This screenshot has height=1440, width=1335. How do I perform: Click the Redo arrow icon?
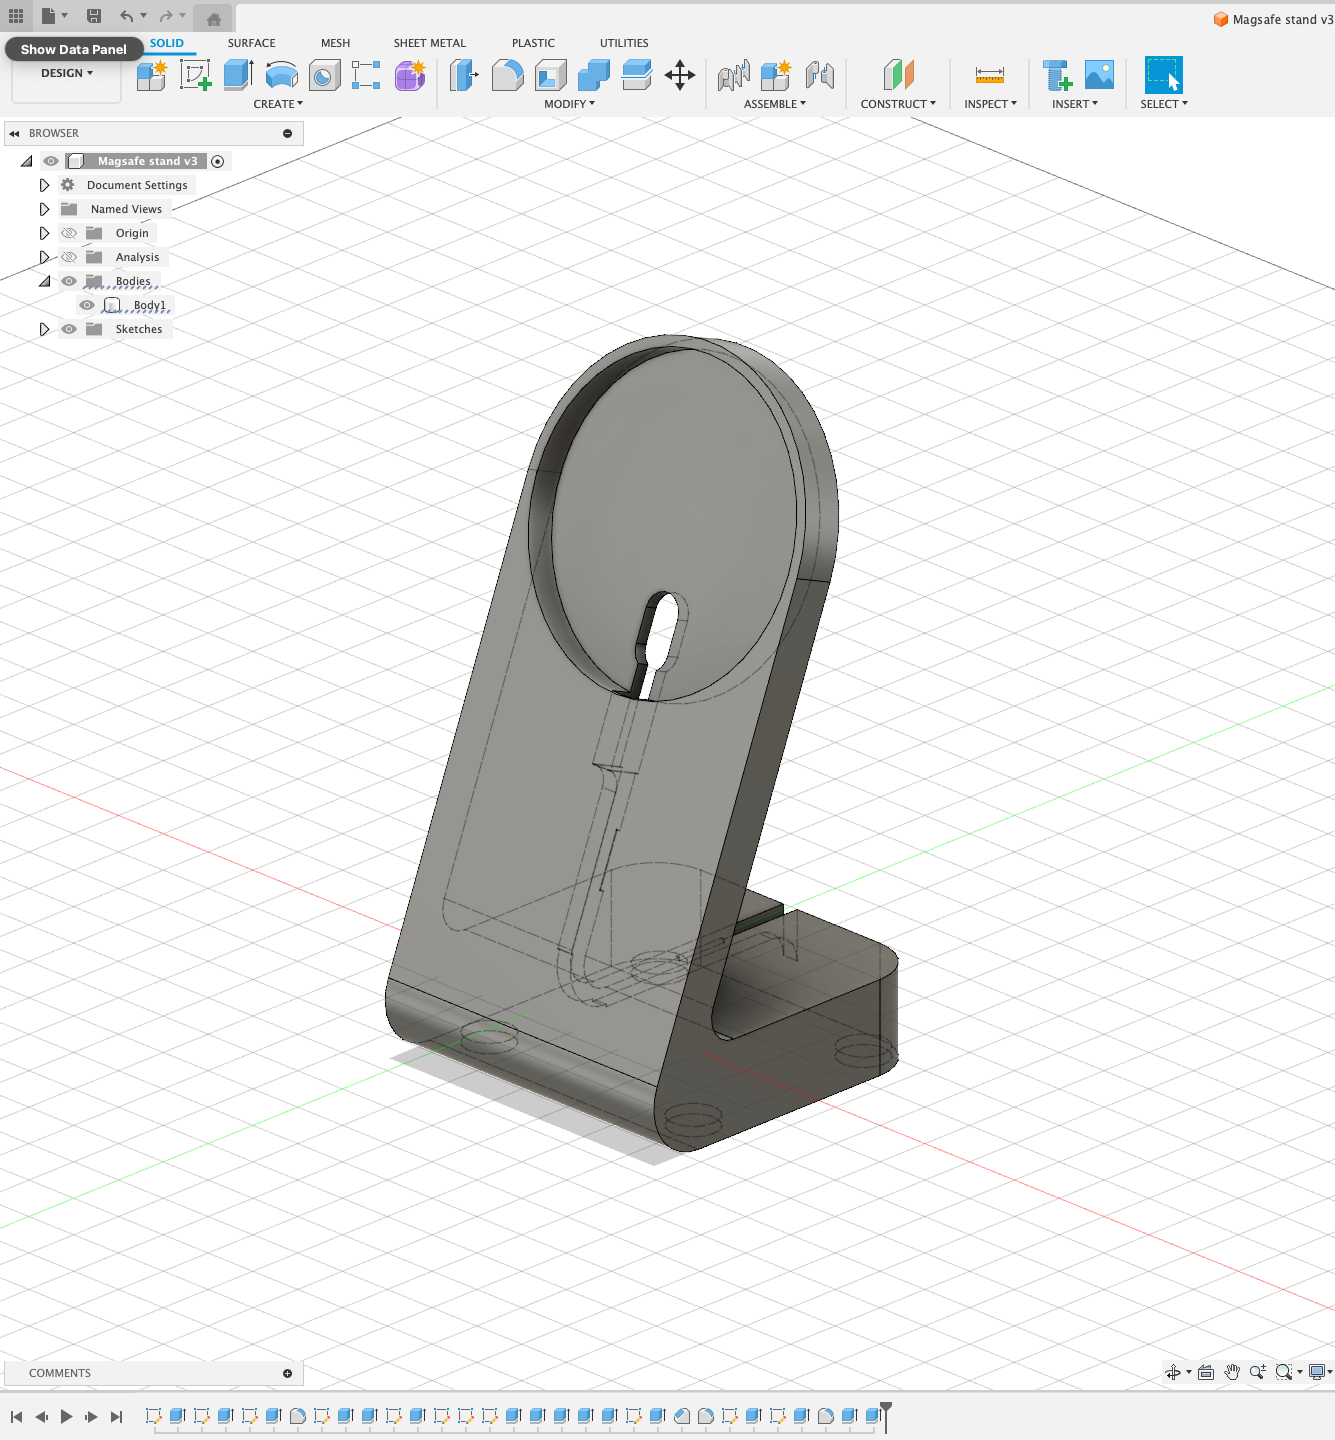(x=166, y=16)
